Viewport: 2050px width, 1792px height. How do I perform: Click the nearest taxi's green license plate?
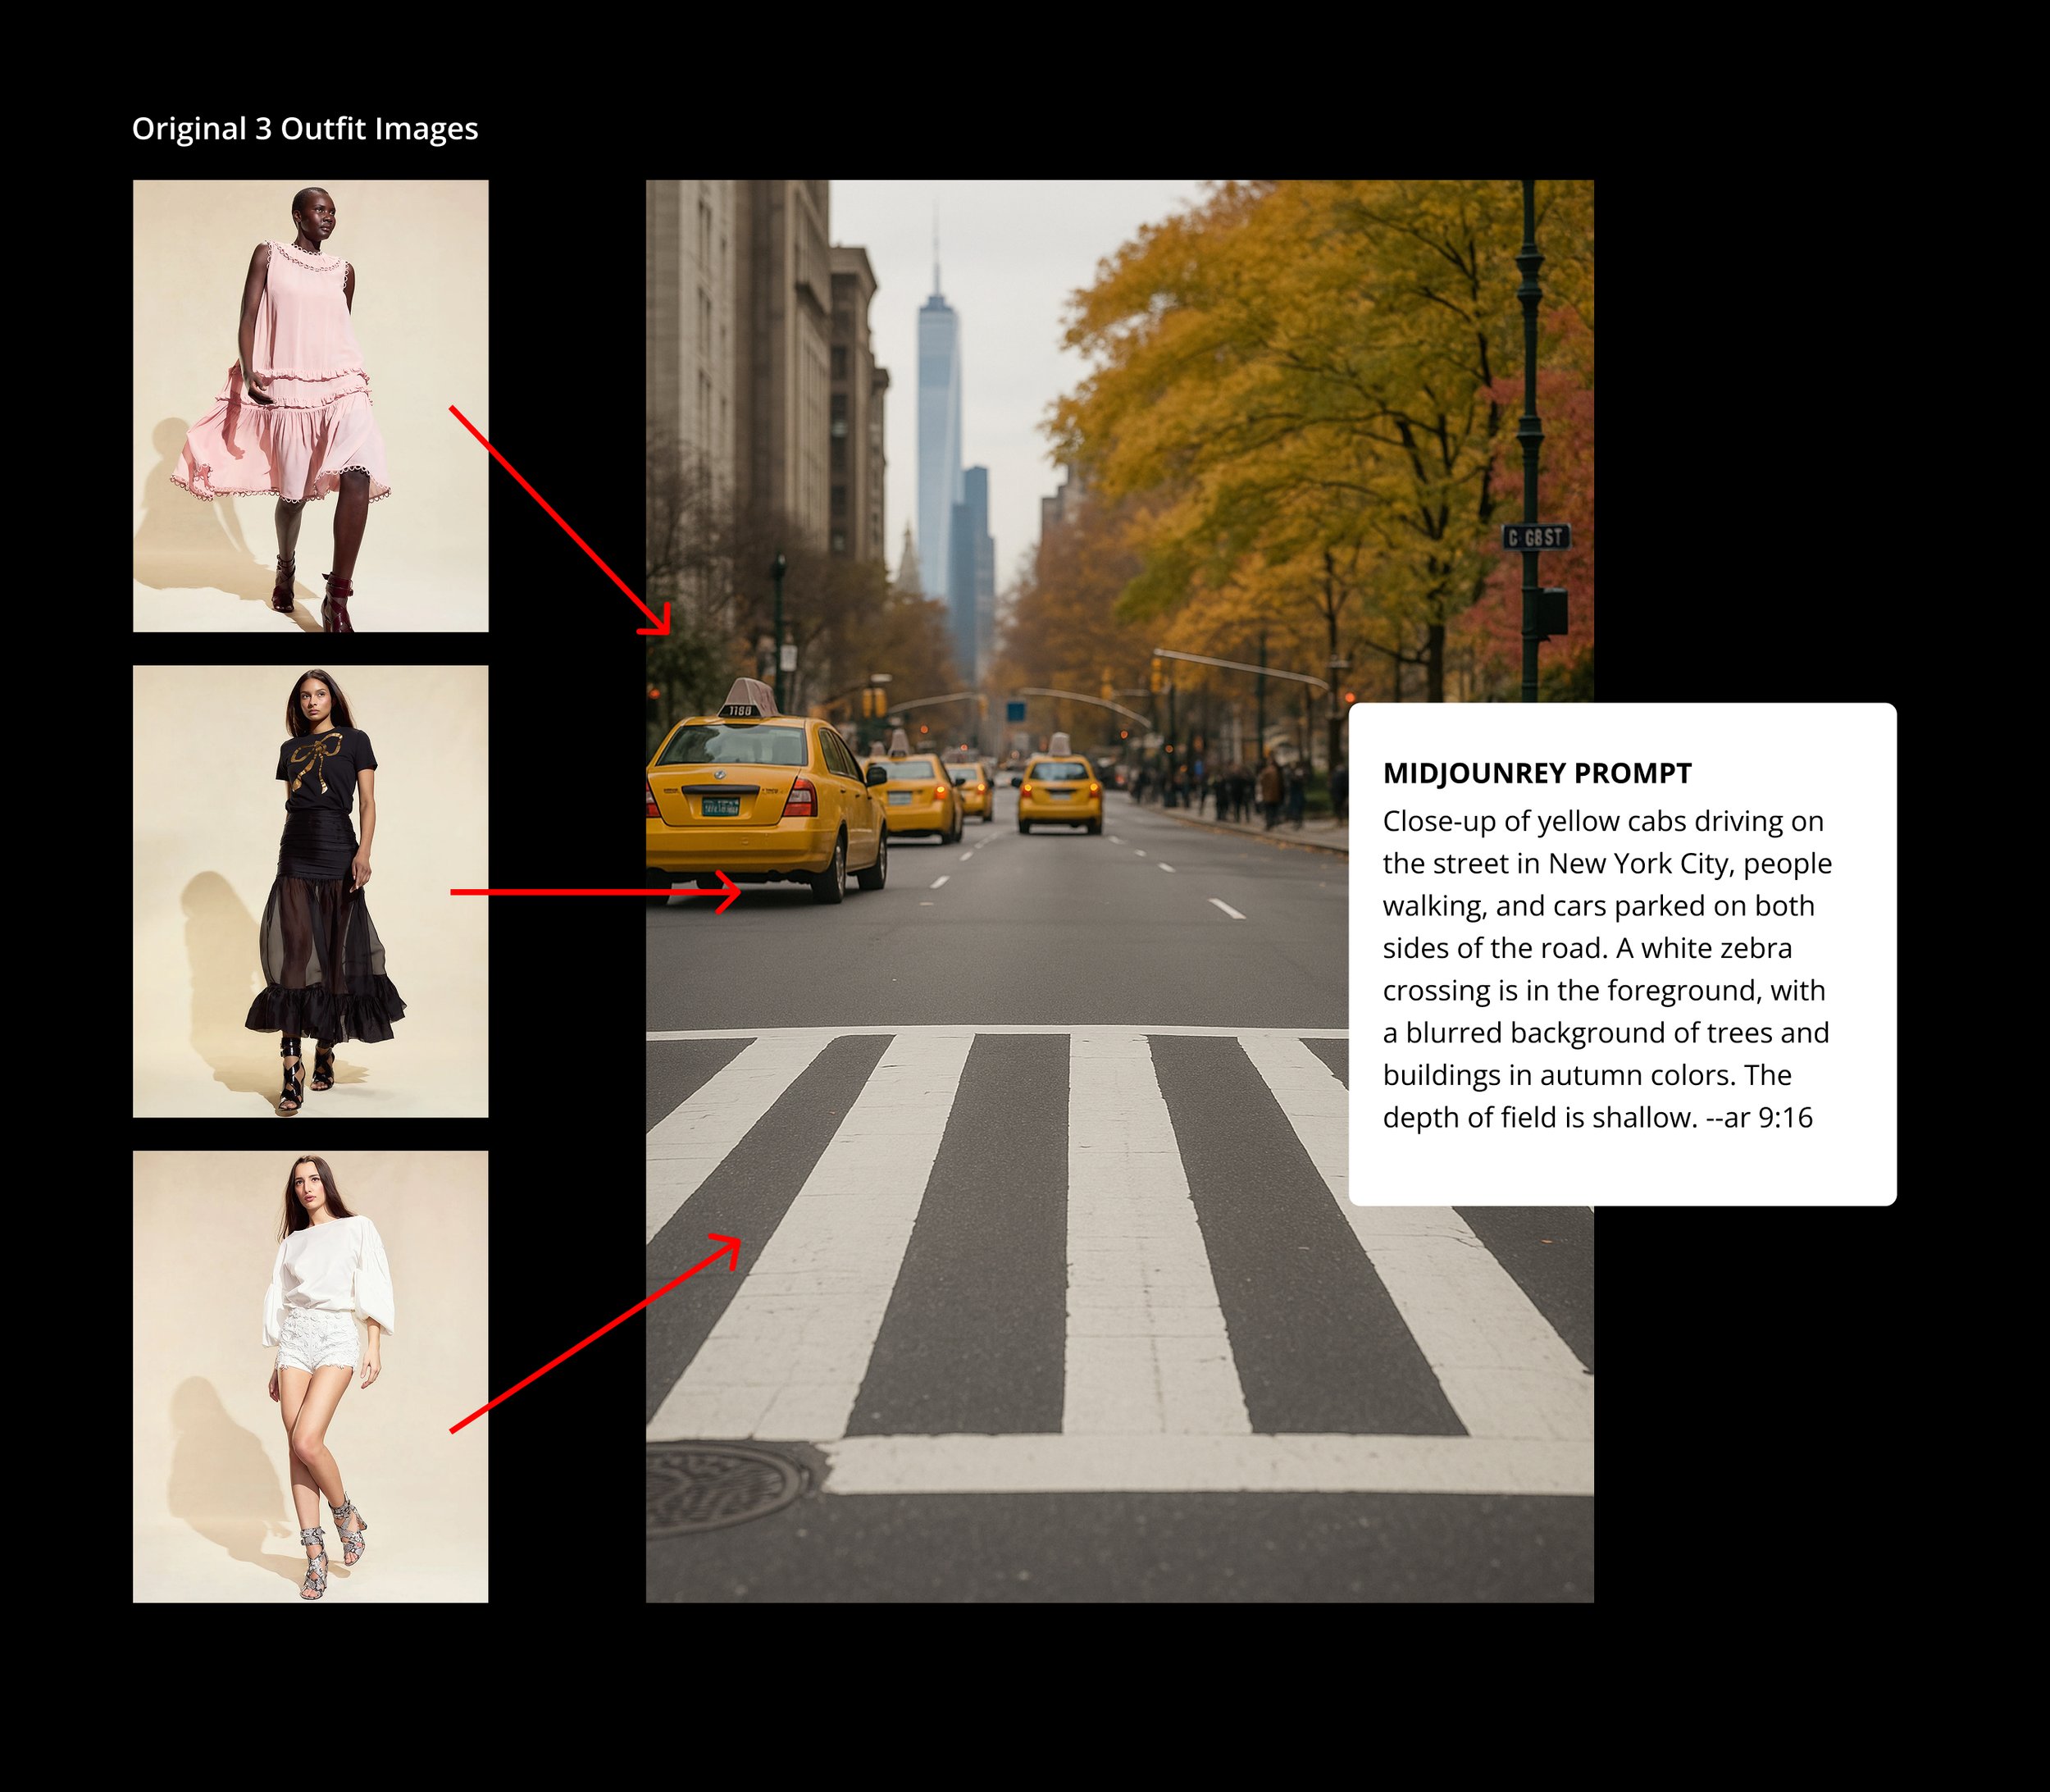click(x=720, y=805)
